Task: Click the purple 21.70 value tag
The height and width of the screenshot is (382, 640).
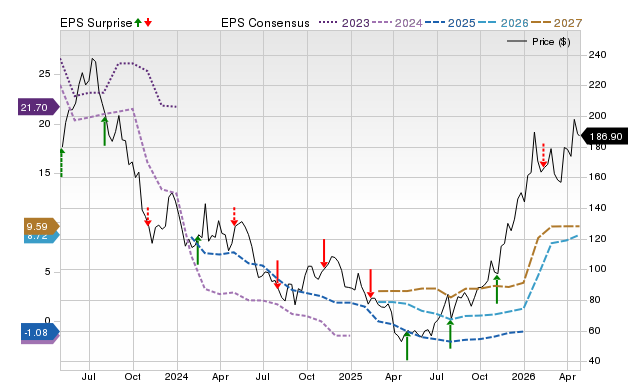Action: [38, 108]
